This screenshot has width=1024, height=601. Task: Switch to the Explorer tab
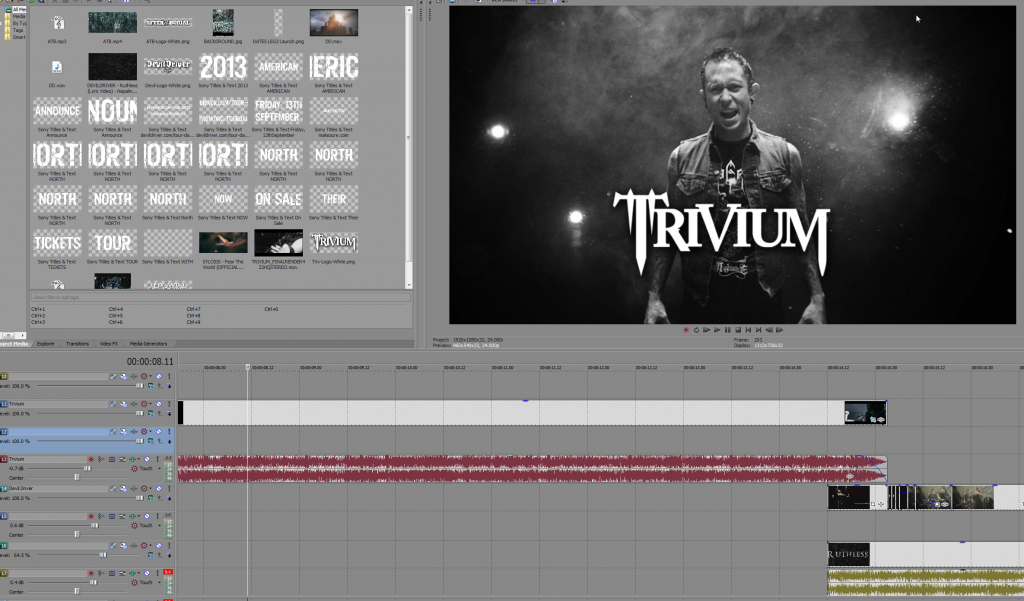46,344
